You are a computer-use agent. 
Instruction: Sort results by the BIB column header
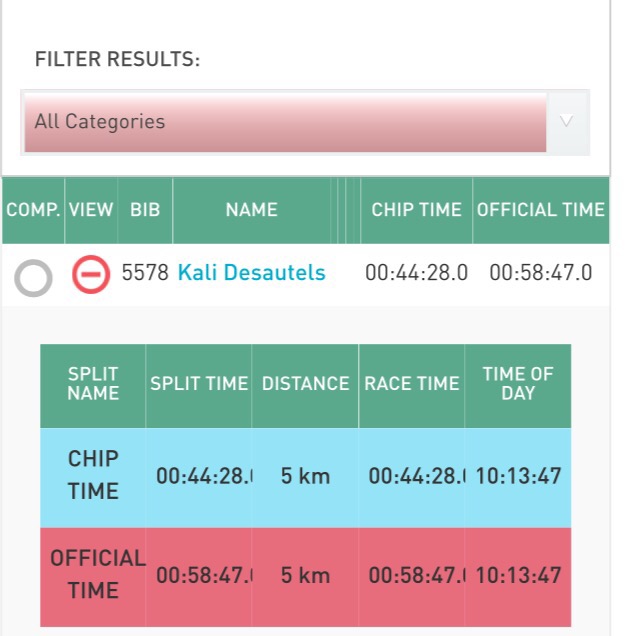click(x=145, y=210)
